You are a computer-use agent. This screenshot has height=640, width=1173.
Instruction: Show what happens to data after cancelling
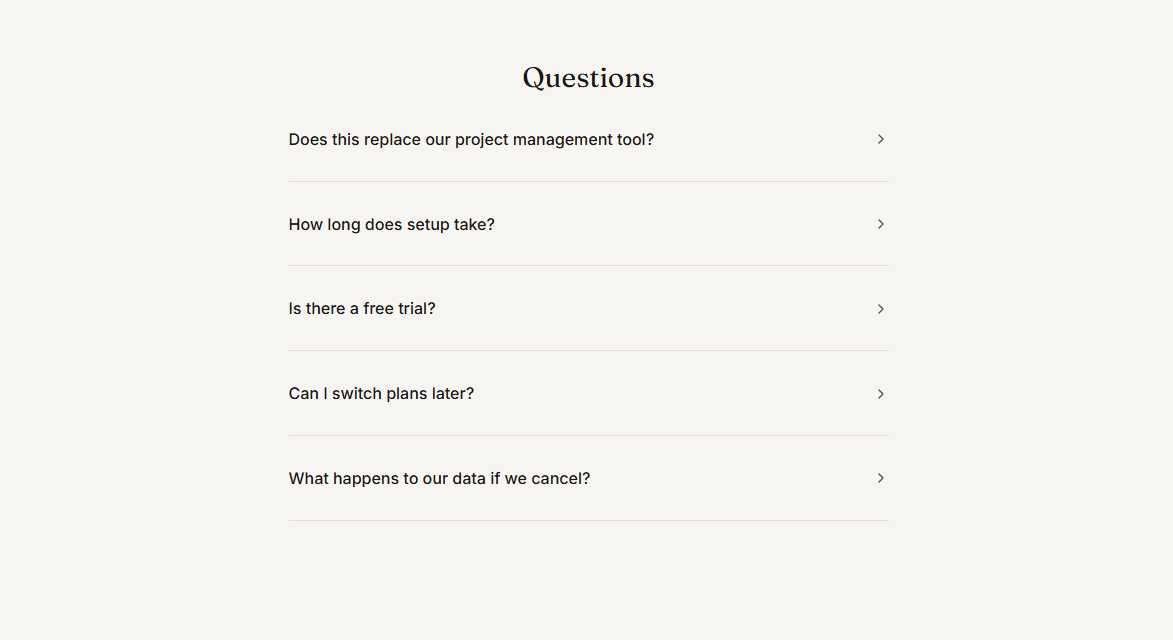coord(588,479)
